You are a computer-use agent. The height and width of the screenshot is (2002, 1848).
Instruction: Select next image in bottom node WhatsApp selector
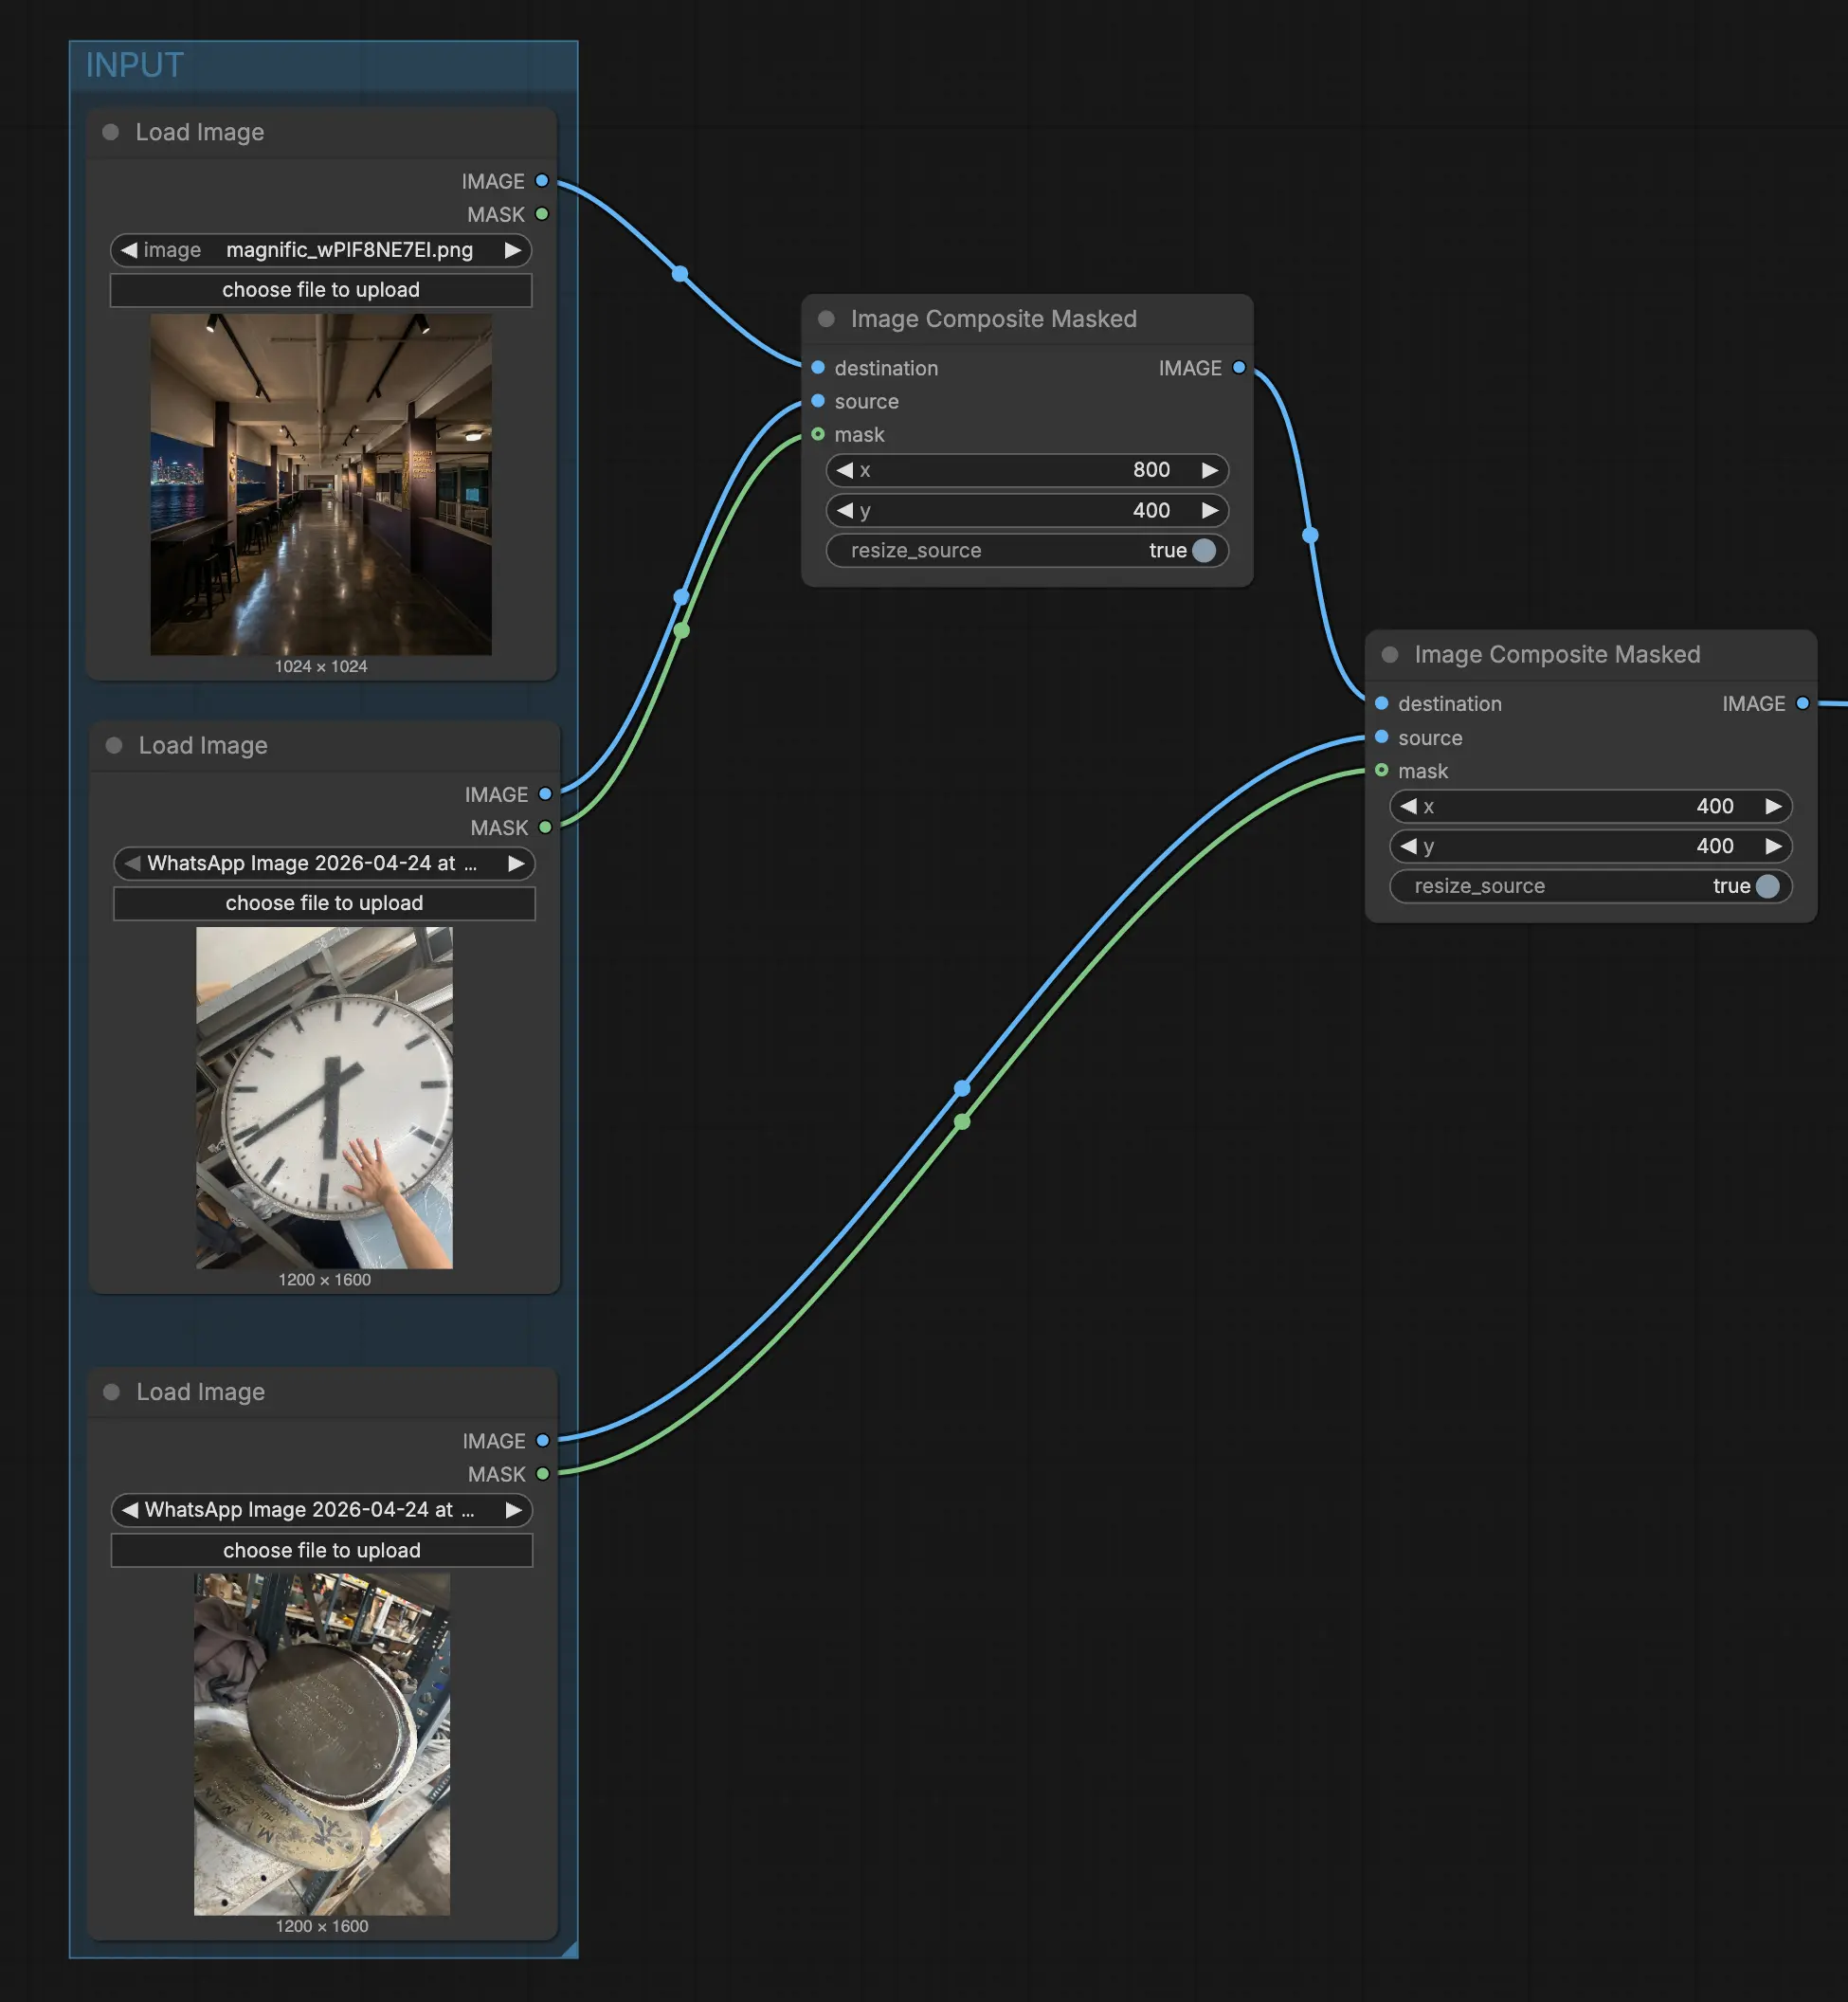pos(514,1510)
